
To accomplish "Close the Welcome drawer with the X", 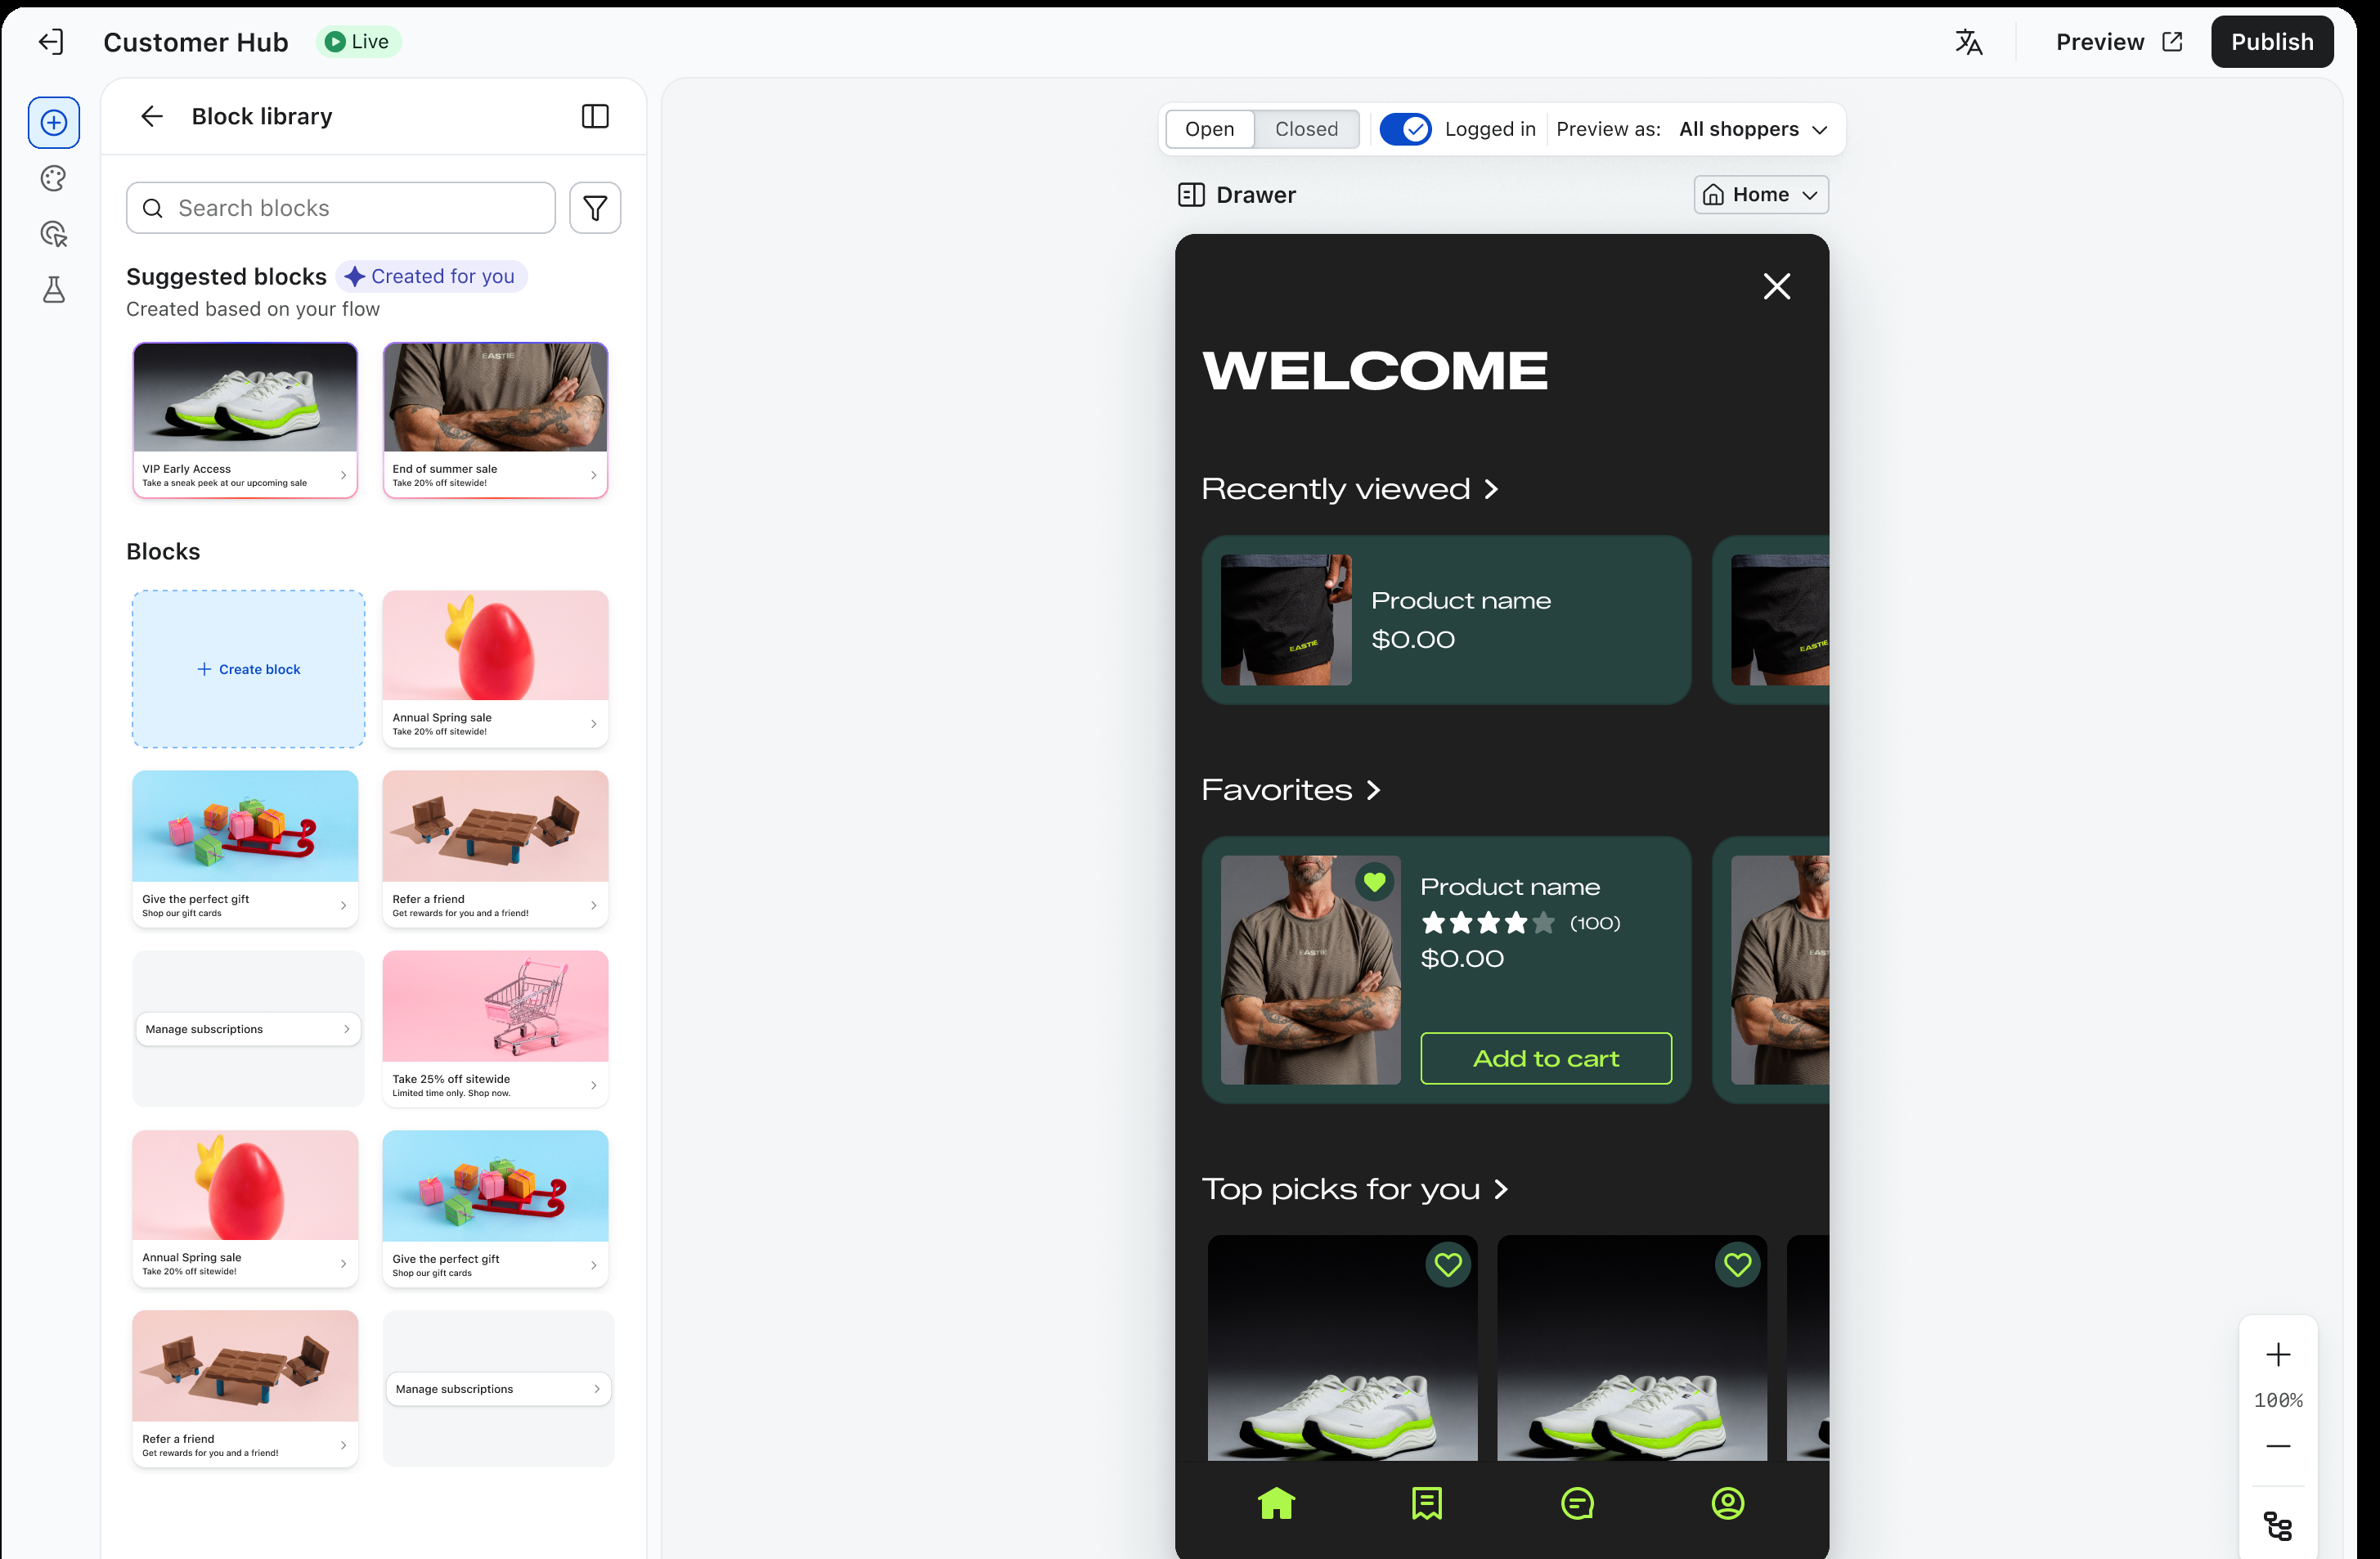I will (x=1777, y=287).
